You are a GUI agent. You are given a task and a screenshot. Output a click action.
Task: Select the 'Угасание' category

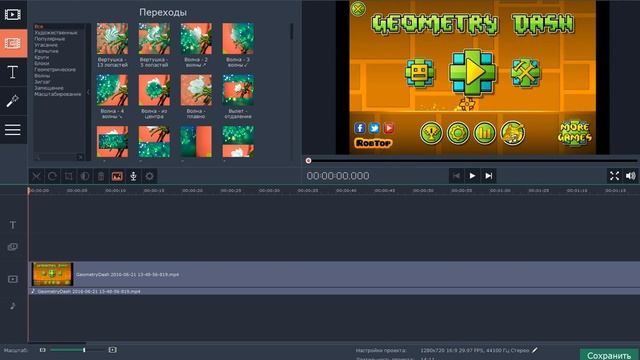pos(46,45)
